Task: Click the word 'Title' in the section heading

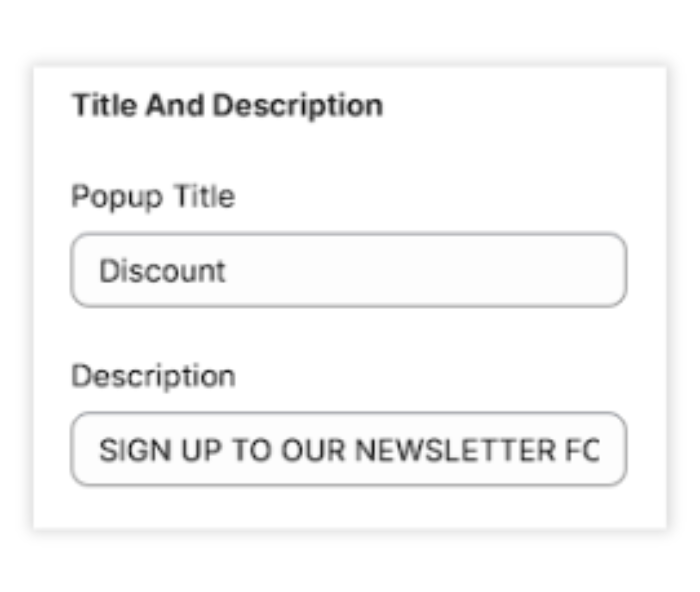Action: [104, 105]
